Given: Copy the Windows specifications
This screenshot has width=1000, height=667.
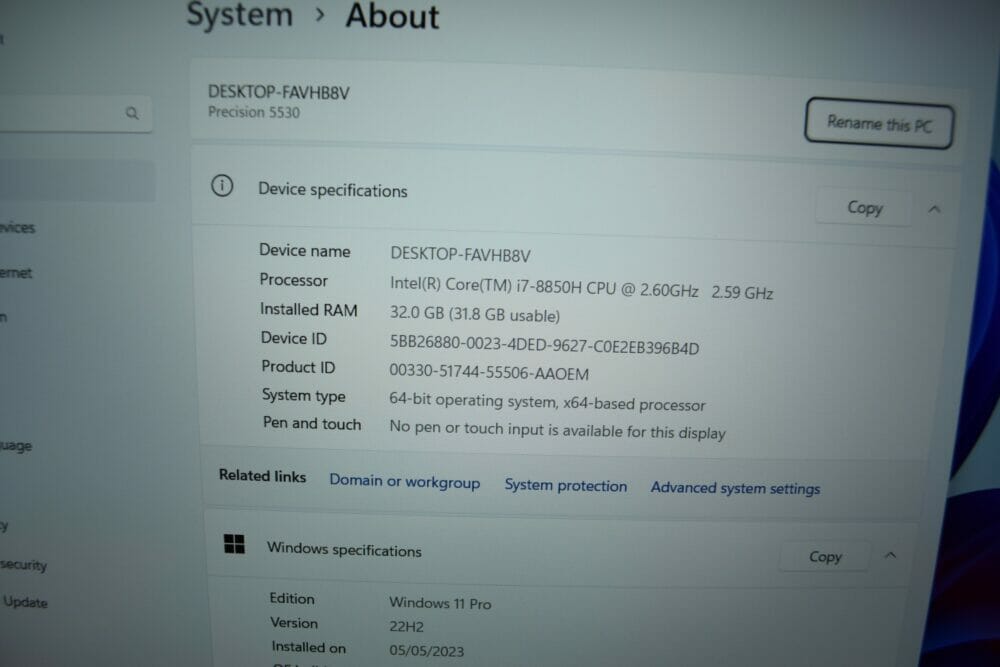Looking at the screenshot, I should pyautogui.click(x=825, y=557).
